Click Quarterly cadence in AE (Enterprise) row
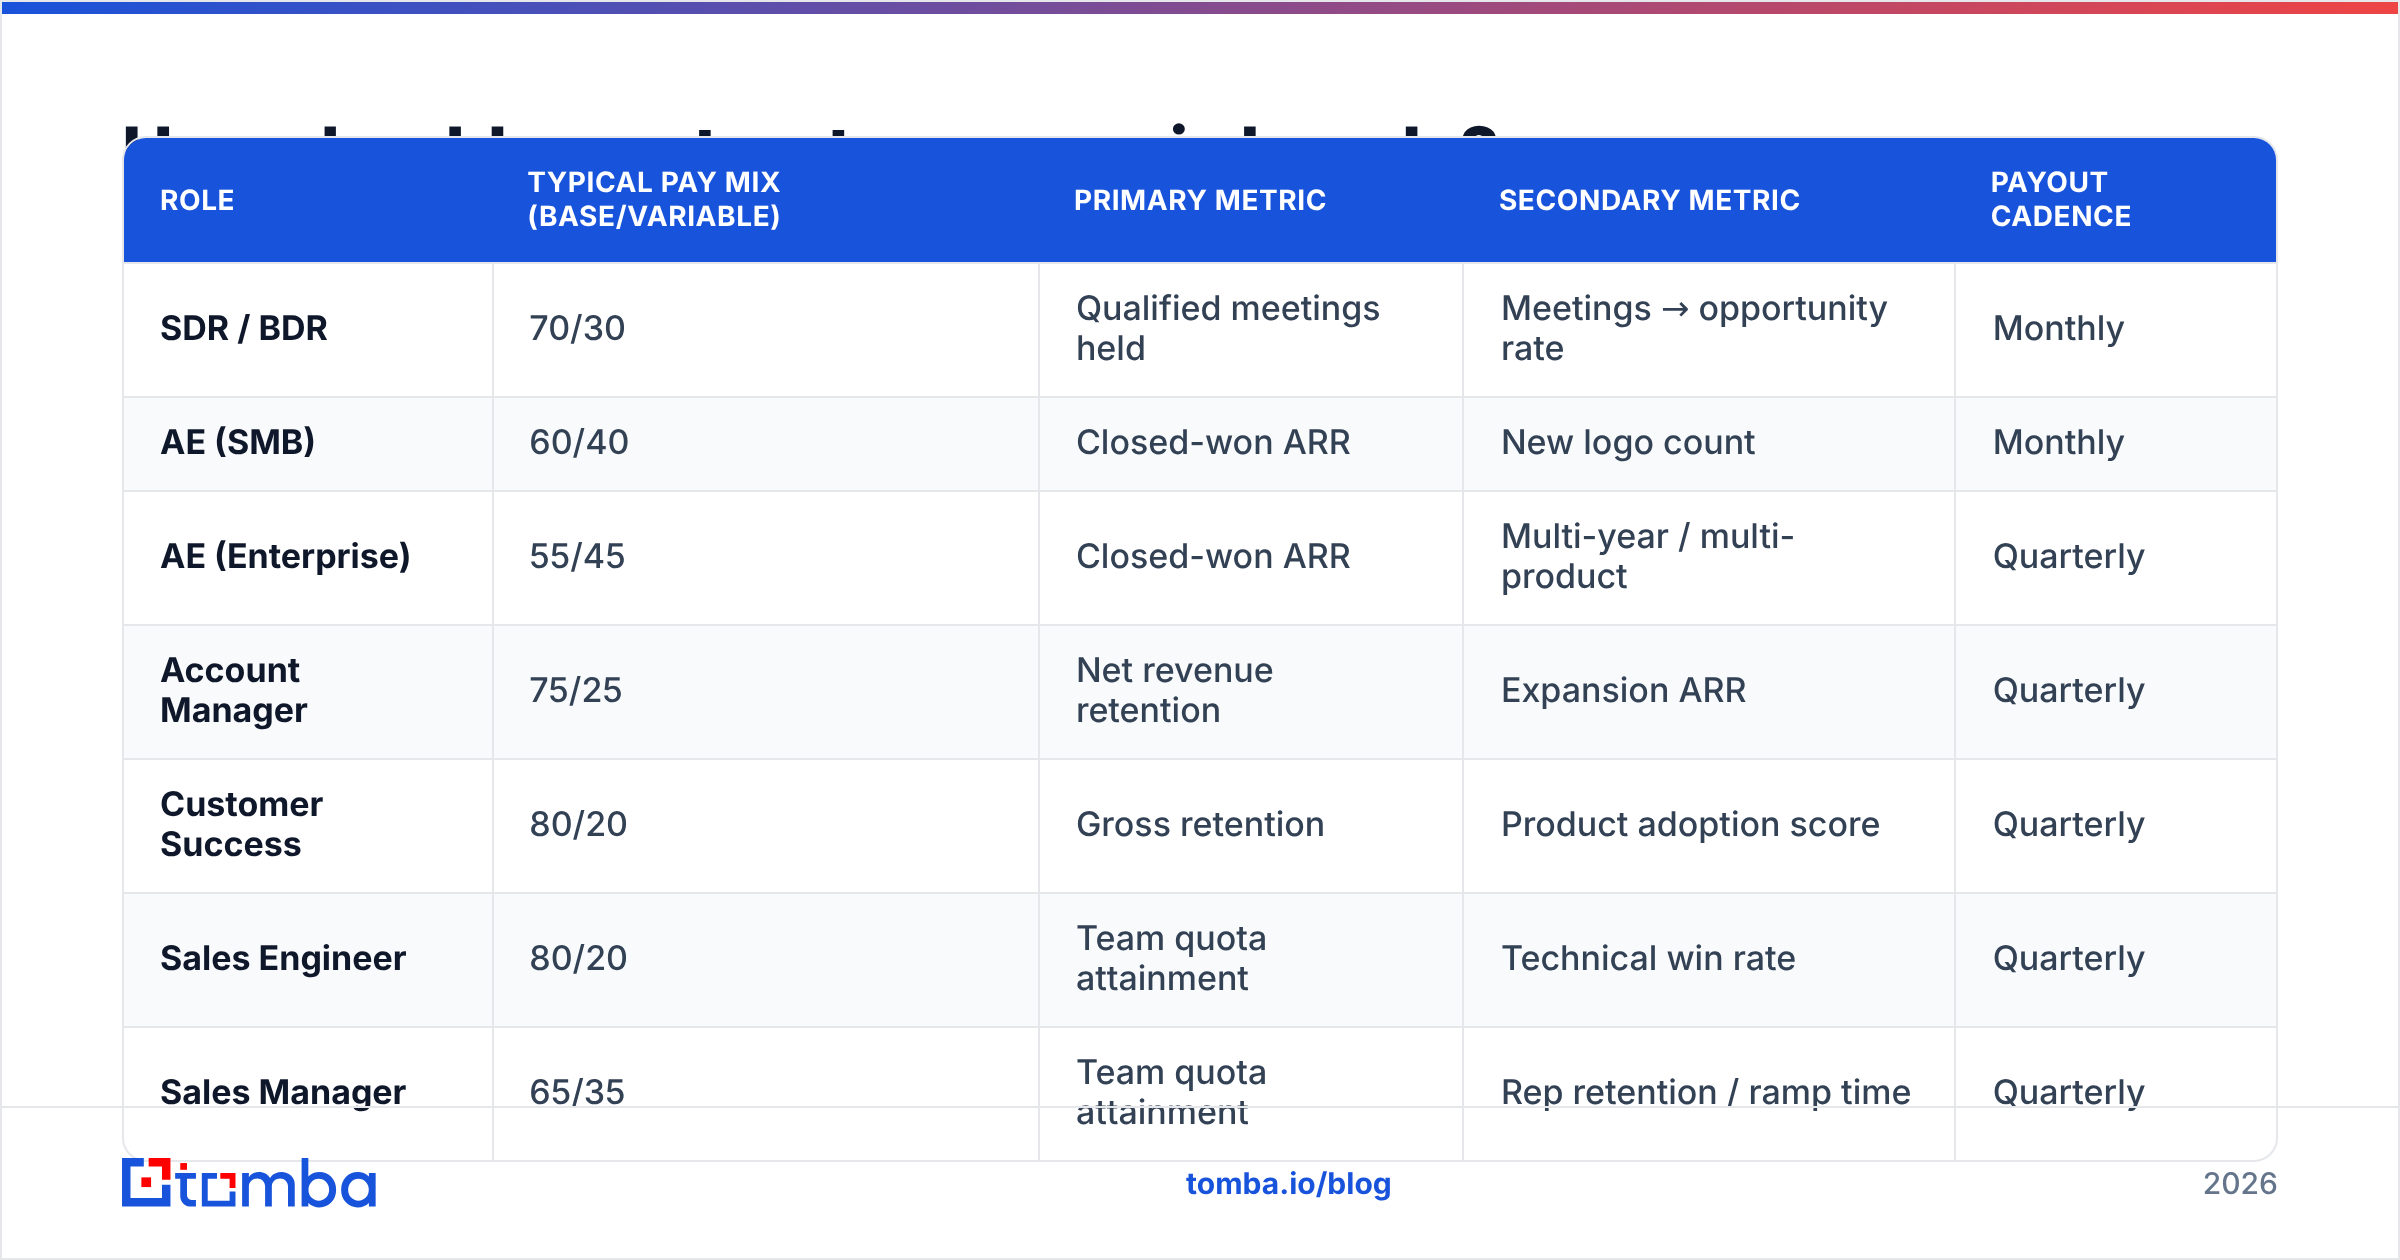This screenshot has height=1260, width=2400. (2068, 556)
